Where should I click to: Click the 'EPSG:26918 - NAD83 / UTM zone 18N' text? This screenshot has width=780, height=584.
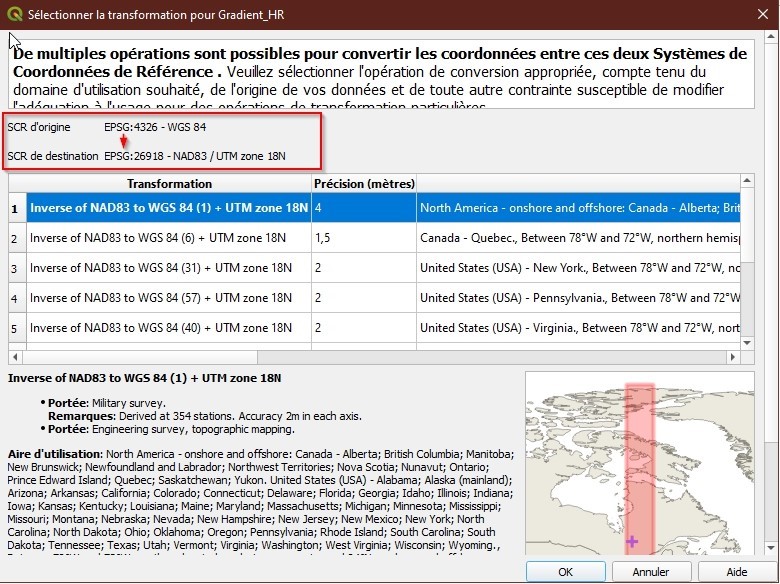click(x=195, y=156)
